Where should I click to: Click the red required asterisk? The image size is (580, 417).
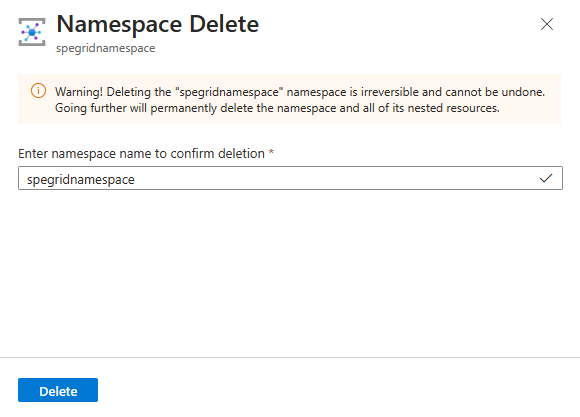coord(271,152)
